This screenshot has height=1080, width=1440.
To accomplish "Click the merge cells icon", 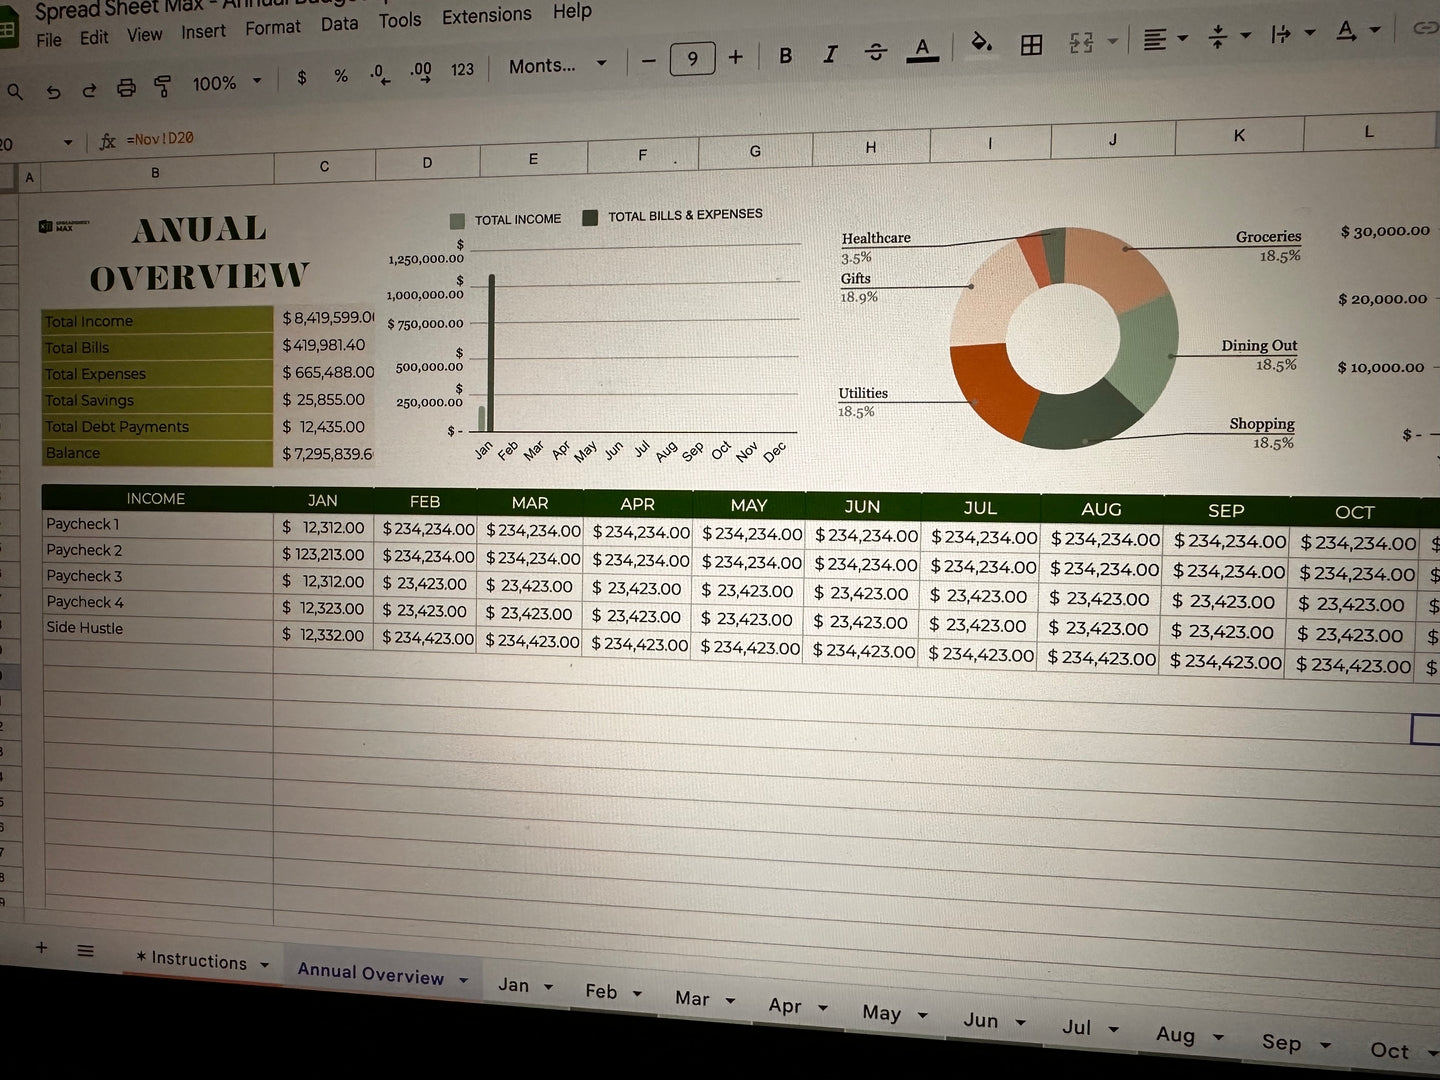I will tap(1081, 42).
